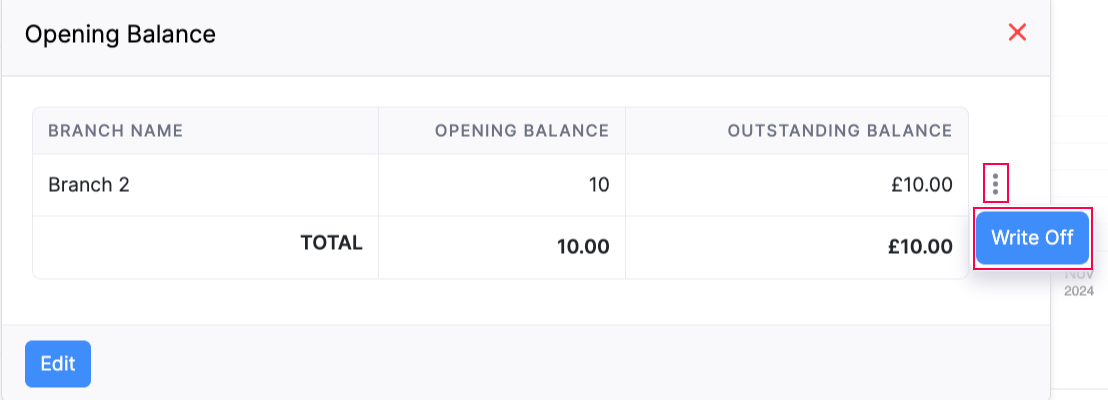Click the dialog footer bar beside Edit
This screenshot has width=1108, height=400.
(500, 363)
